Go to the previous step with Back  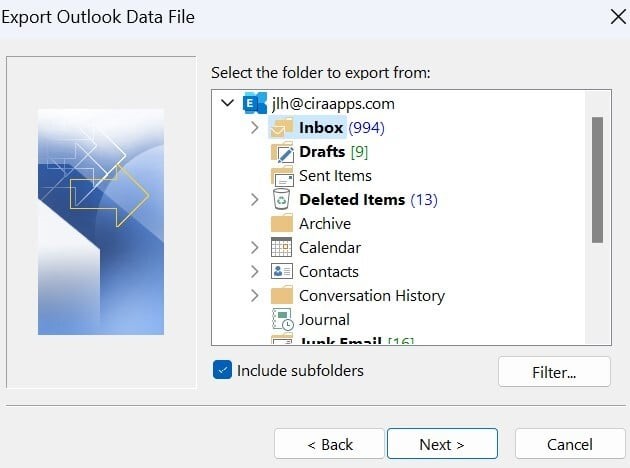click(329, 444)
